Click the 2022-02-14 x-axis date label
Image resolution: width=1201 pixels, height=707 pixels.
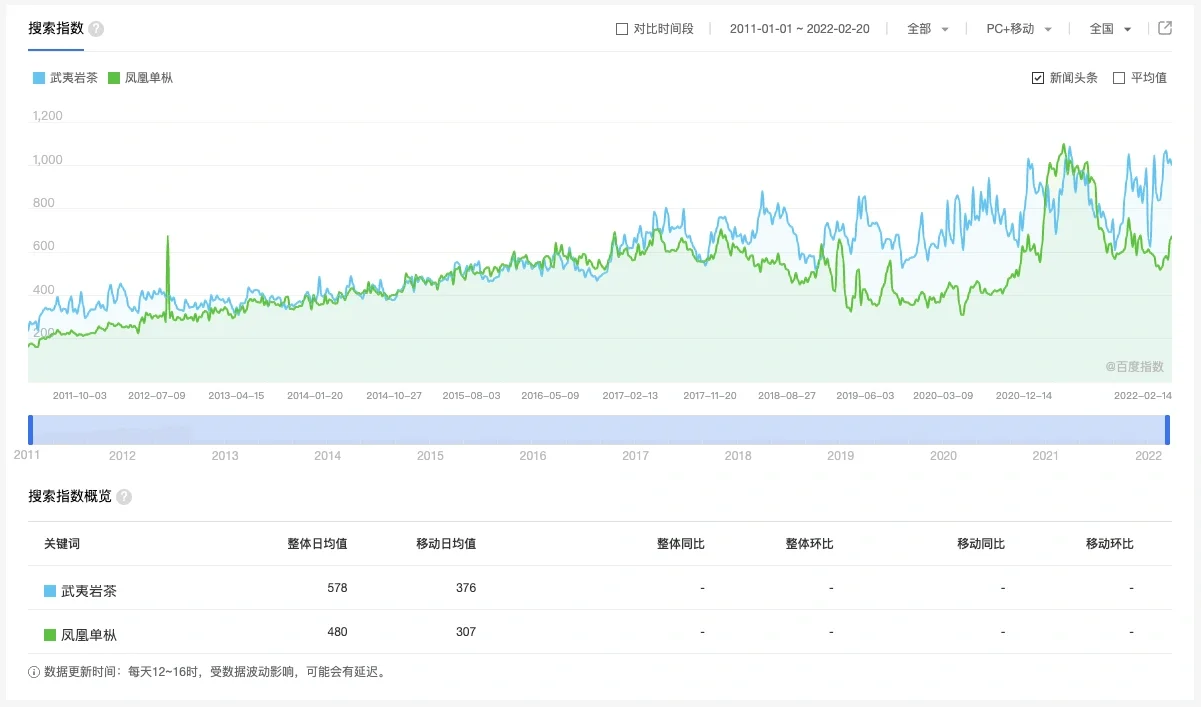click(x=1143, y=396)
